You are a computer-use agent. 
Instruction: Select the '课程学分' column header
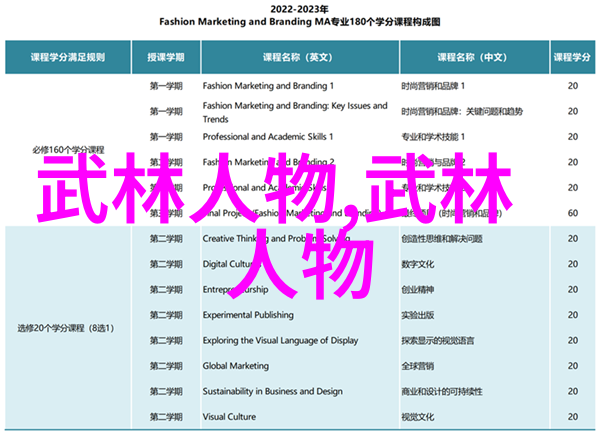coord(572,57)
